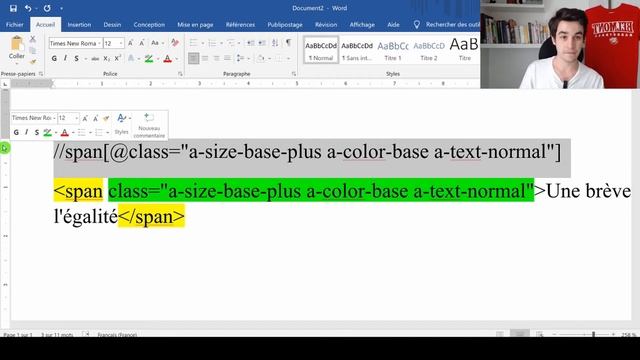The width and height of the screenshot is (640, 360).
Task: Click the Format Painter brush in ribbon
Action: pyautogui.click(x=33, y=62)
